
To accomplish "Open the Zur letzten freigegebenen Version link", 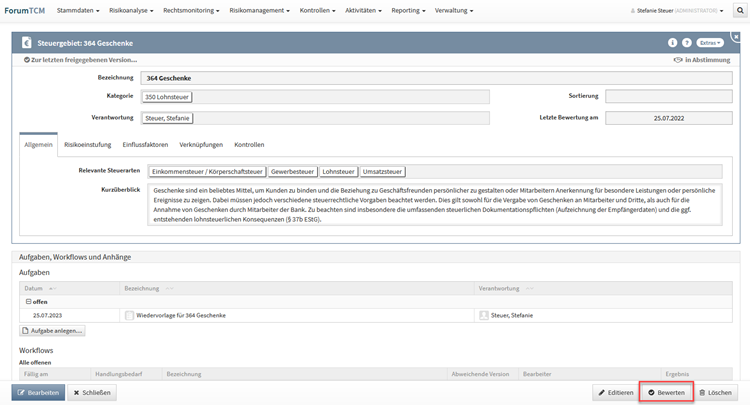I will click(x=82, y=60).
